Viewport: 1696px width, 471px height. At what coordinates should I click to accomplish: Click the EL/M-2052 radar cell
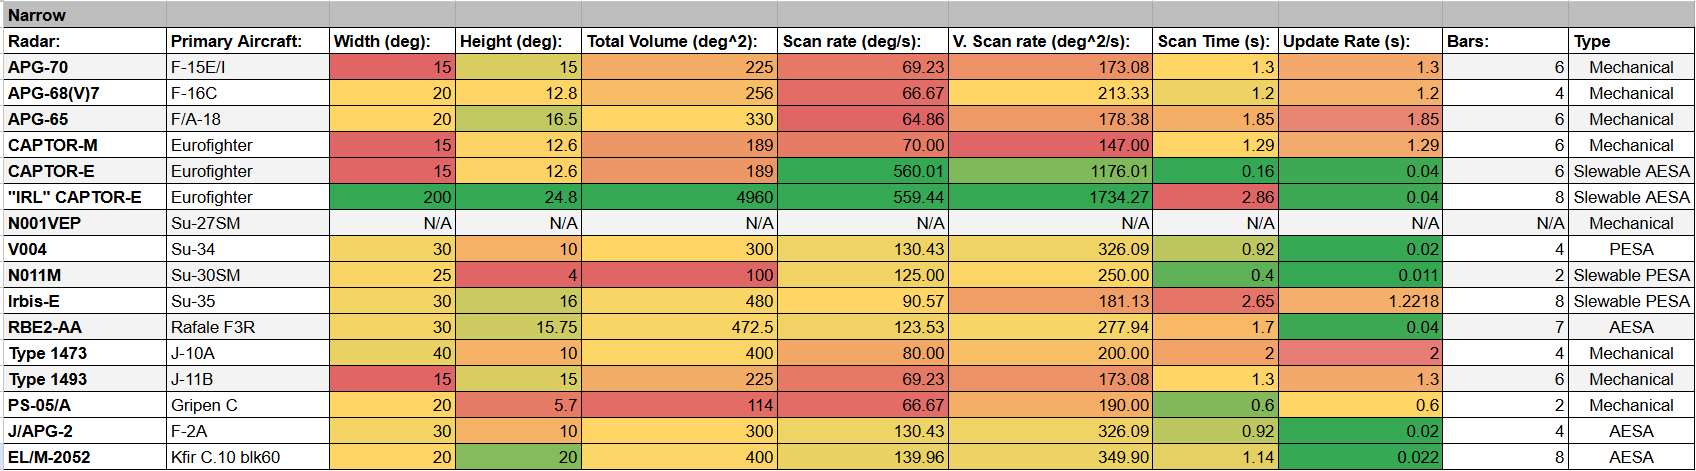click(49, 457)
